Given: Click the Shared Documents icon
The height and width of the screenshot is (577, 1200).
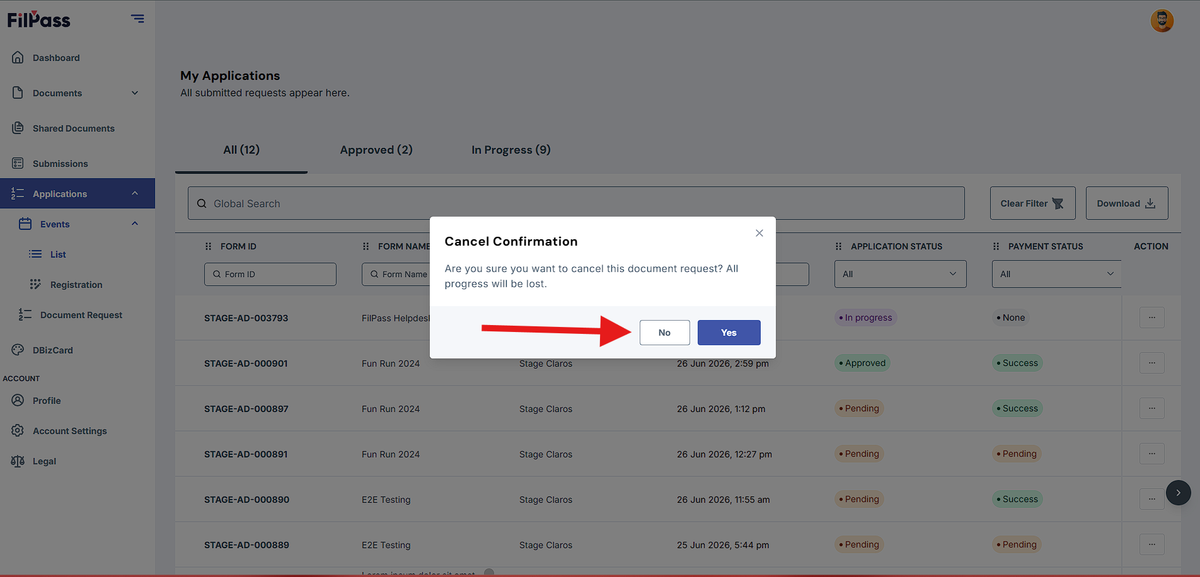Looking at the screenshot, I should point(17,128).
